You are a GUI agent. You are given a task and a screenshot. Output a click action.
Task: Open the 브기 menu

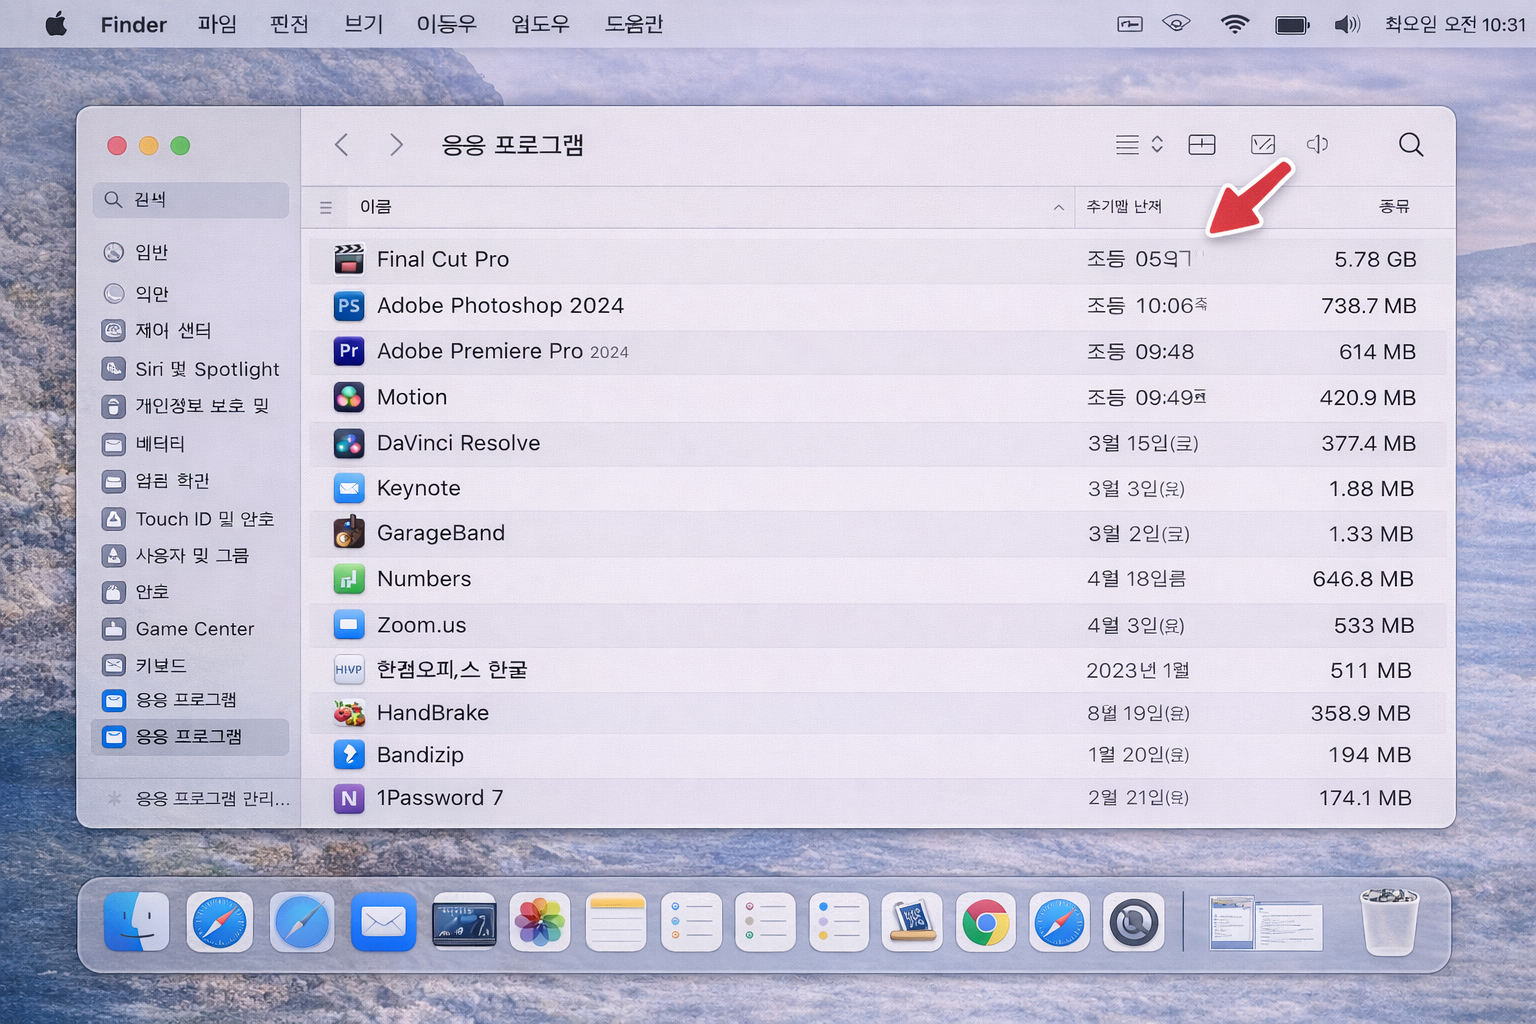point(363,24)
